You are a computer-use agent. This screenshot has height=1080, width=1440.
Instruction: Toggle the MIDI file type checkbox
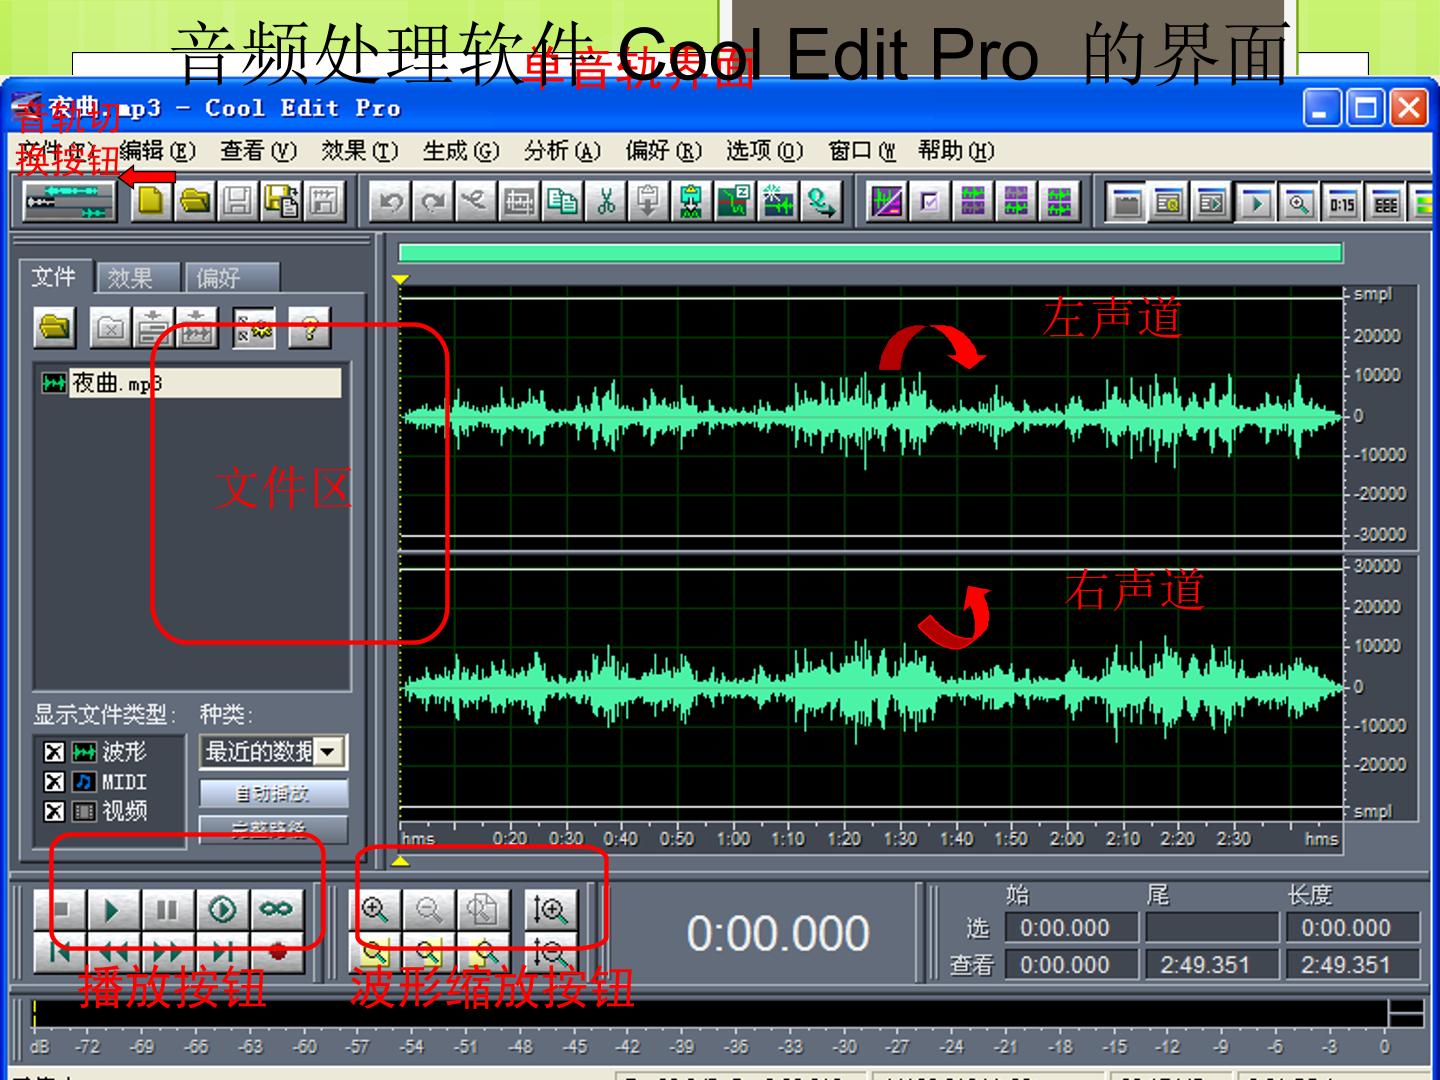(x=54, y=781)
